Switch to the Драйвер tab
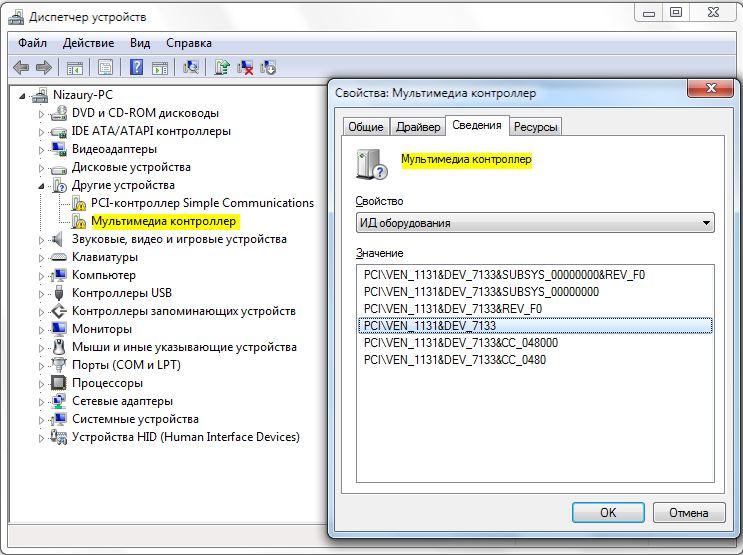 (417, 127)
